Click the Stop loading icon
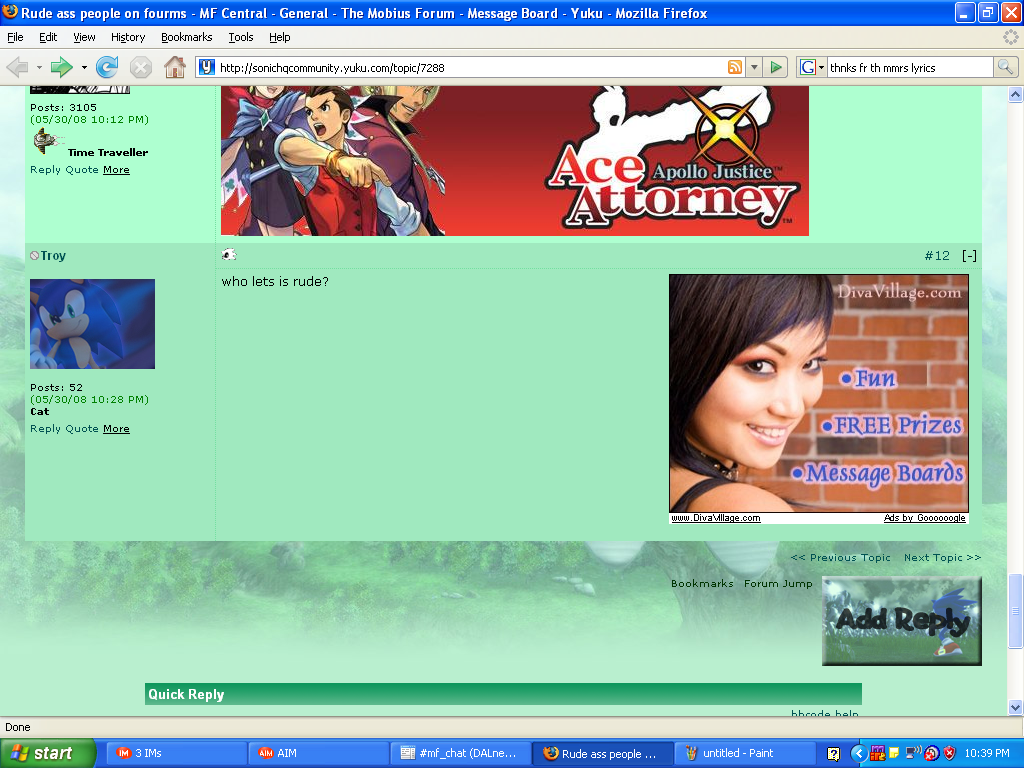1024x768 pixels. coord(141,67)
